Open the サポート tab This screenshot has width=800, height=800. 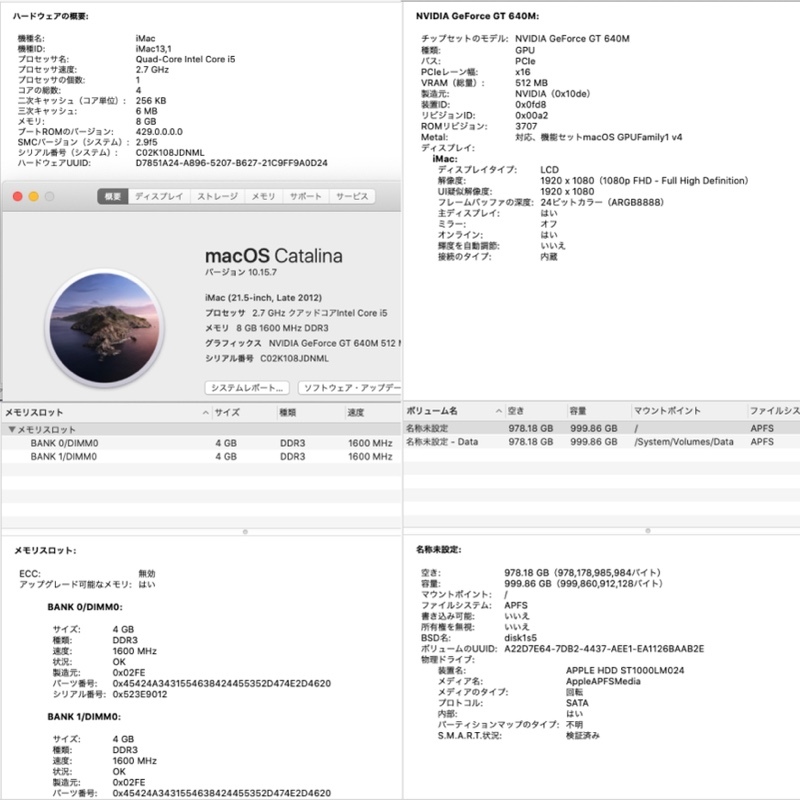click(x=306, y=196)
